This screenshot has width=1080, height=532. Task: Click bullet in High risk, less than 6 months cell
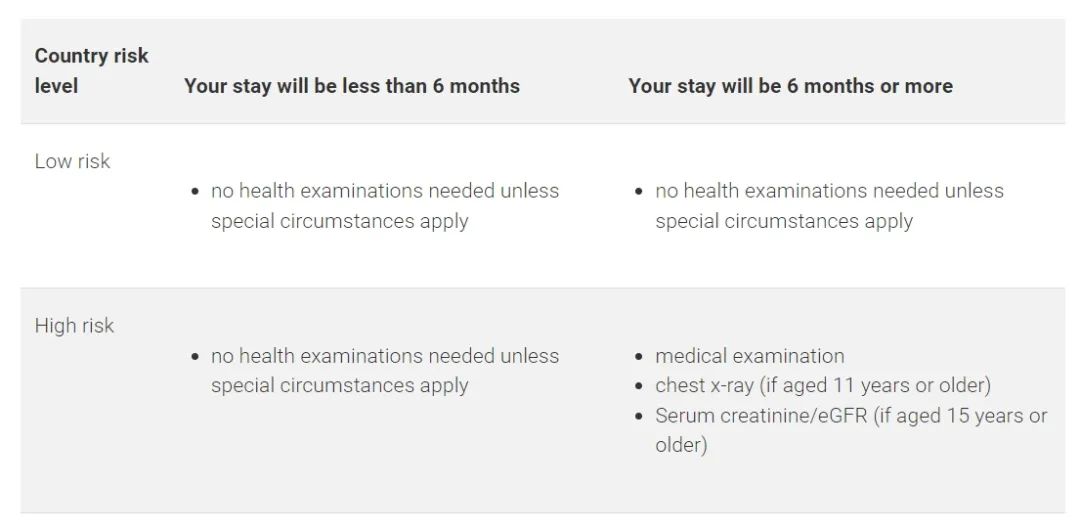click(196, 357)
